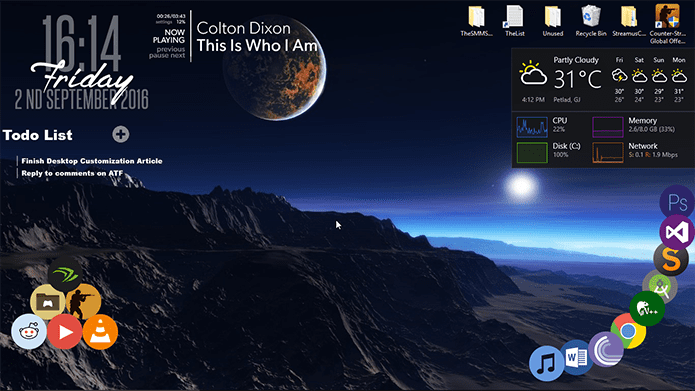Click the Network activity graph
This screenshot has height=391, width=695.
(x=608, y=152)
